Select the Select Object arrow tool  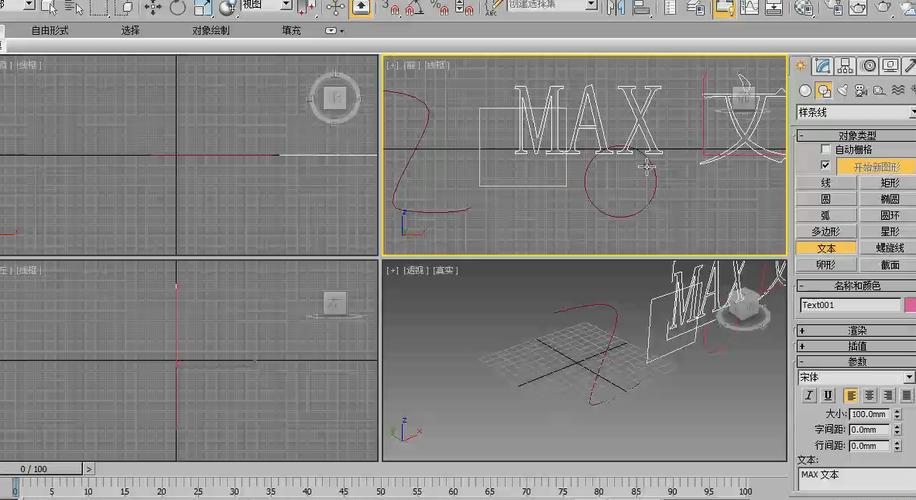(x=49, y=7)
